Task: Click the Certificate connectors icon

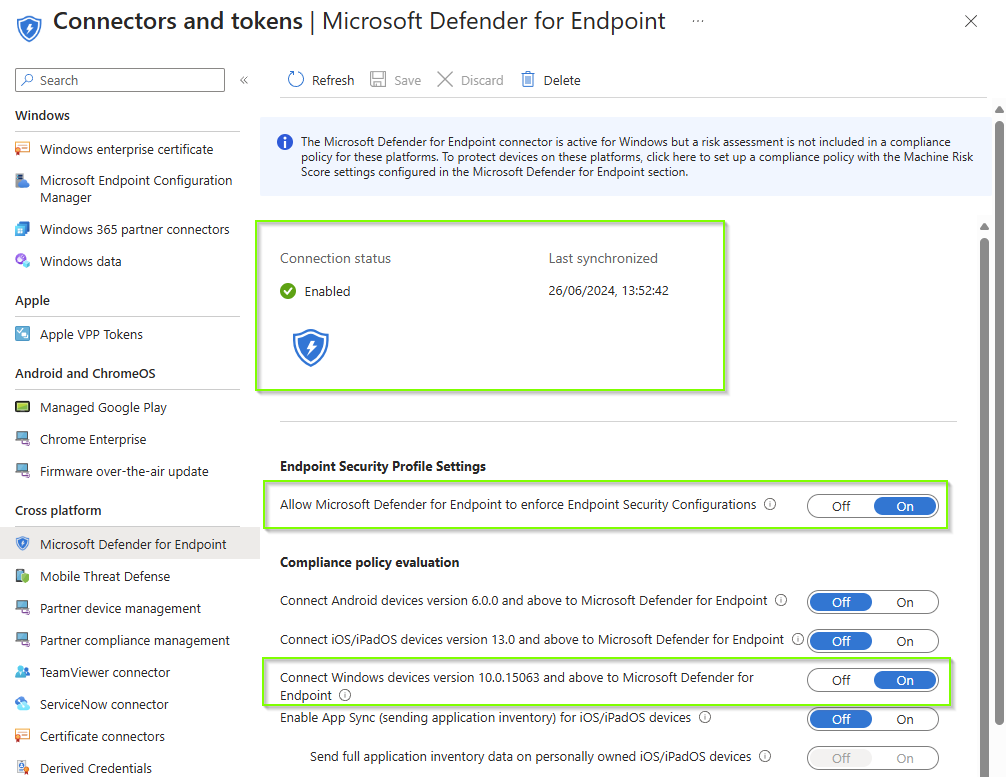Action: click(x=22, y=736)
